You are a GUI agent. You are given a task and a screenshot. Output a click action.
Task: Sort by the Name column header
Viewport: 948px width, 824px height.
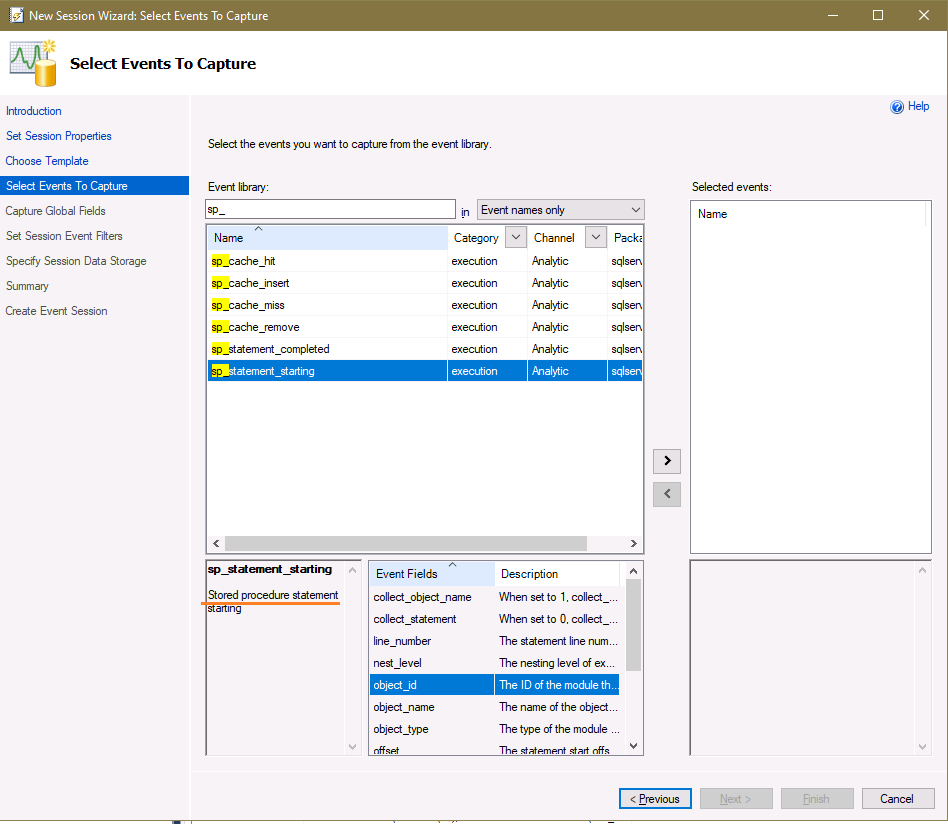pyautogui.click(x=327, y=238)
